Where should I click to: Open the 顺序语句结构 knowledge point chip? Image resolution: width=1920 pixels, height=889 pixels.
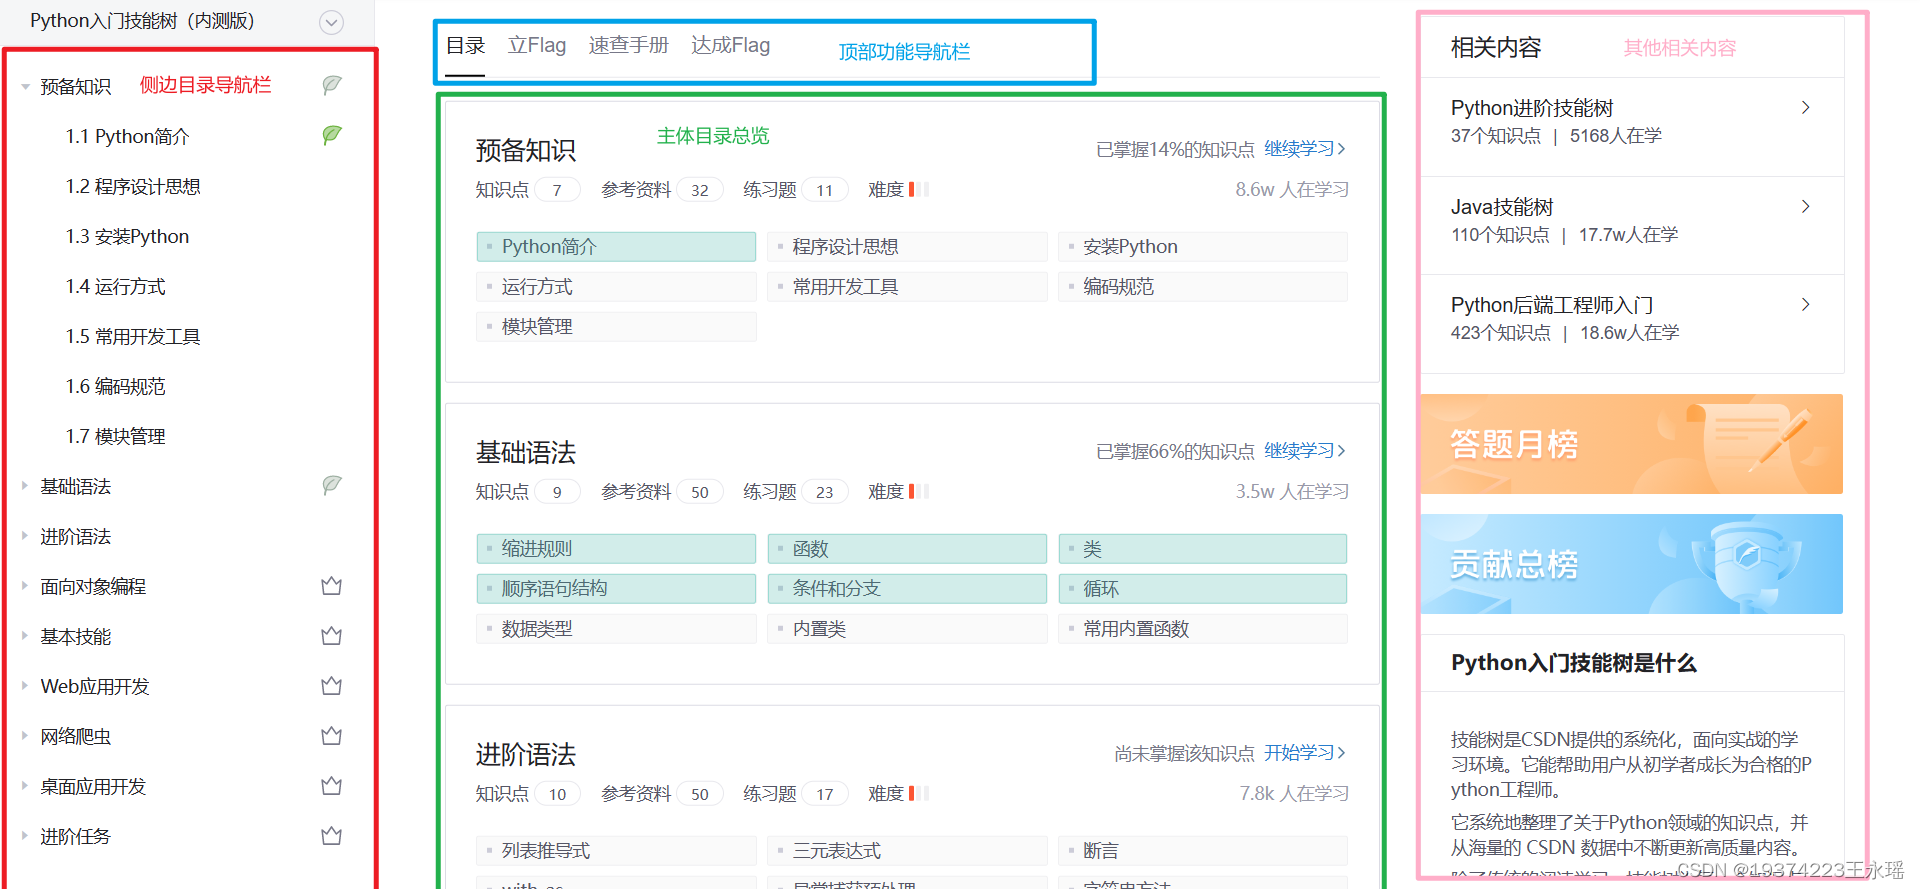616,589
